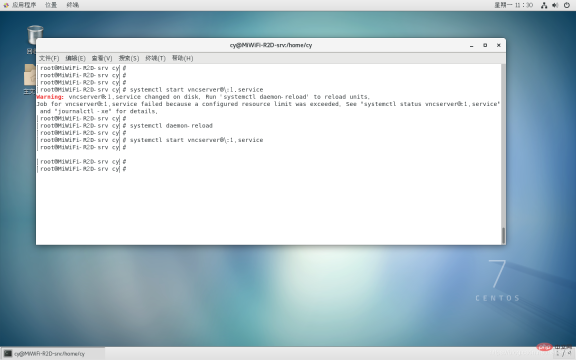Open the Trash icon on desktop

pos(35,35)
